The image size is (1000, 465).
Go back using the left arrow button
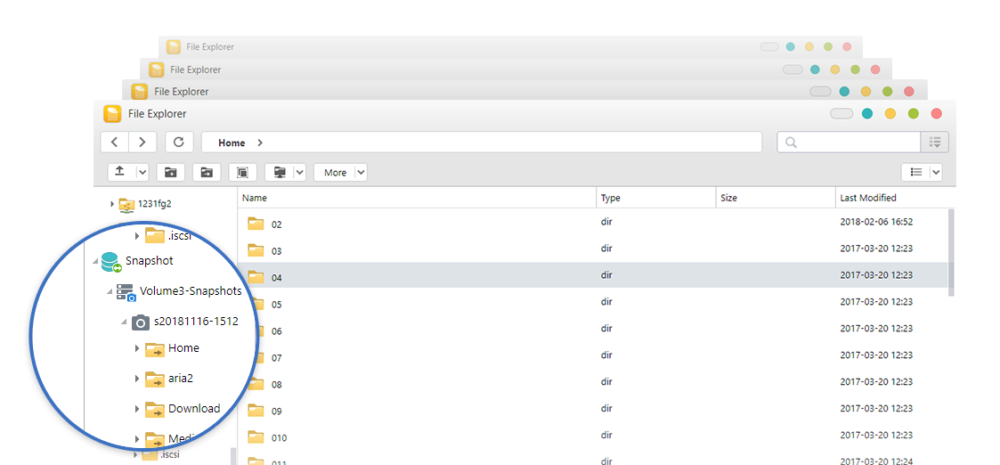pyautogui.click(x=115, y=142)
